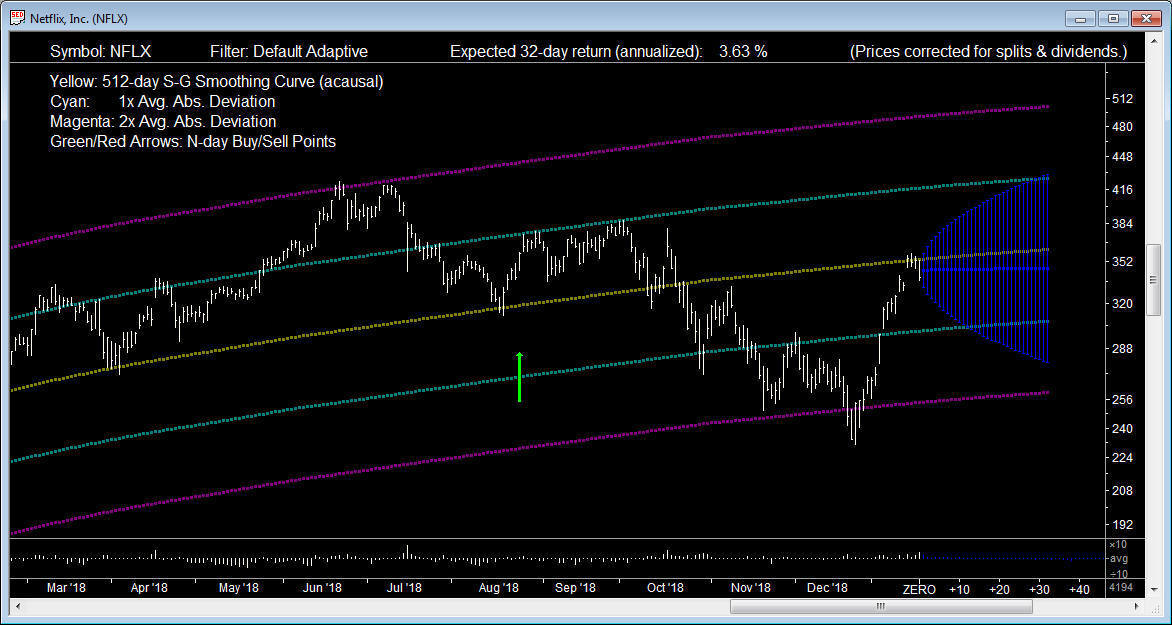Click the window title 'Netflix, Inc. (NFLX)'
The width and height of the screenshot is (1172, 625).
point(79,18)
